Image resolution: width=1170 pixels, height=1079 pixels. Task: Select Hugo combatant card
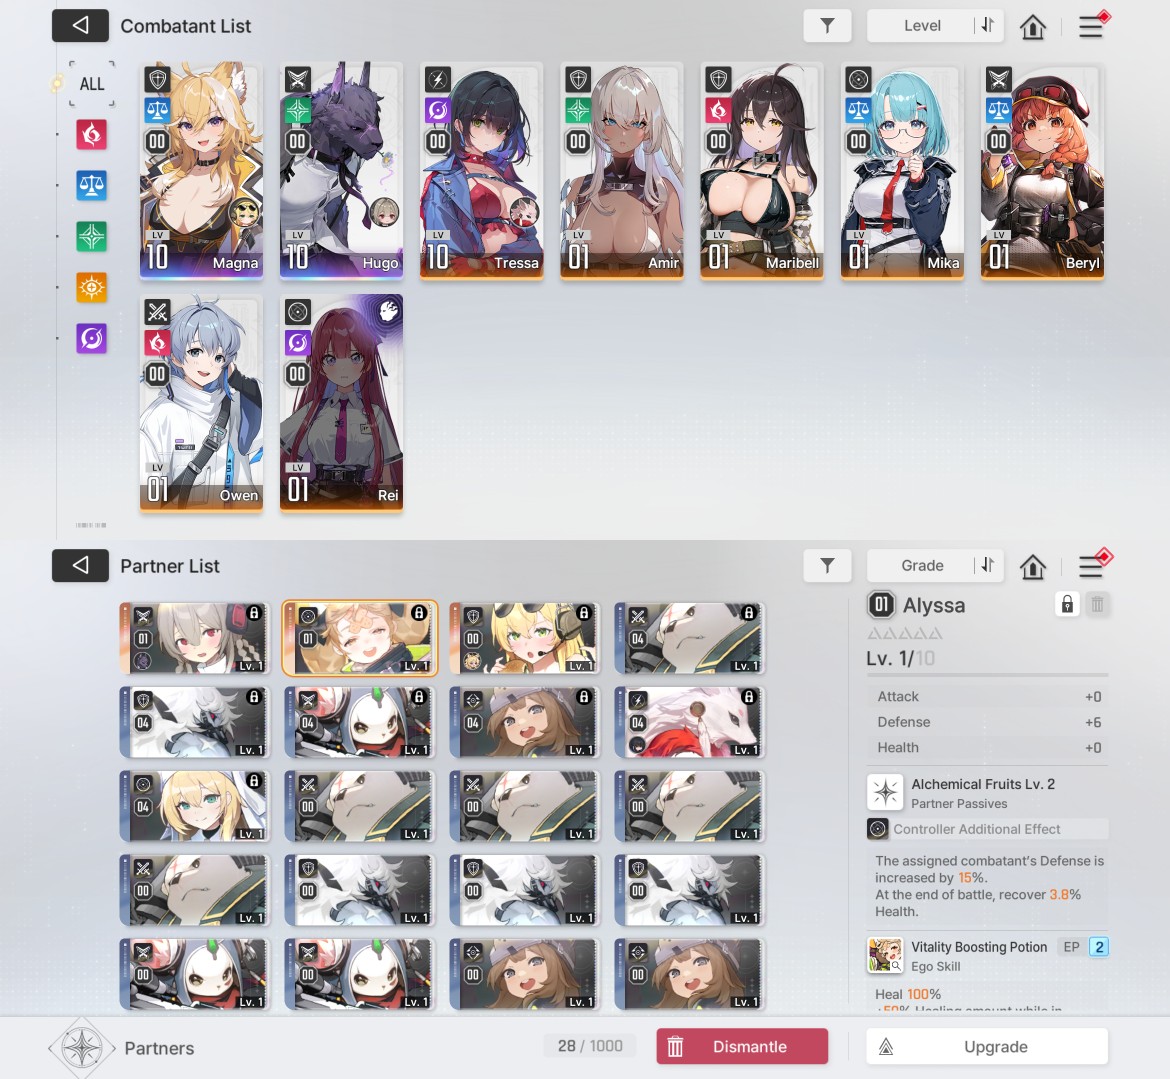click(342, 172)
